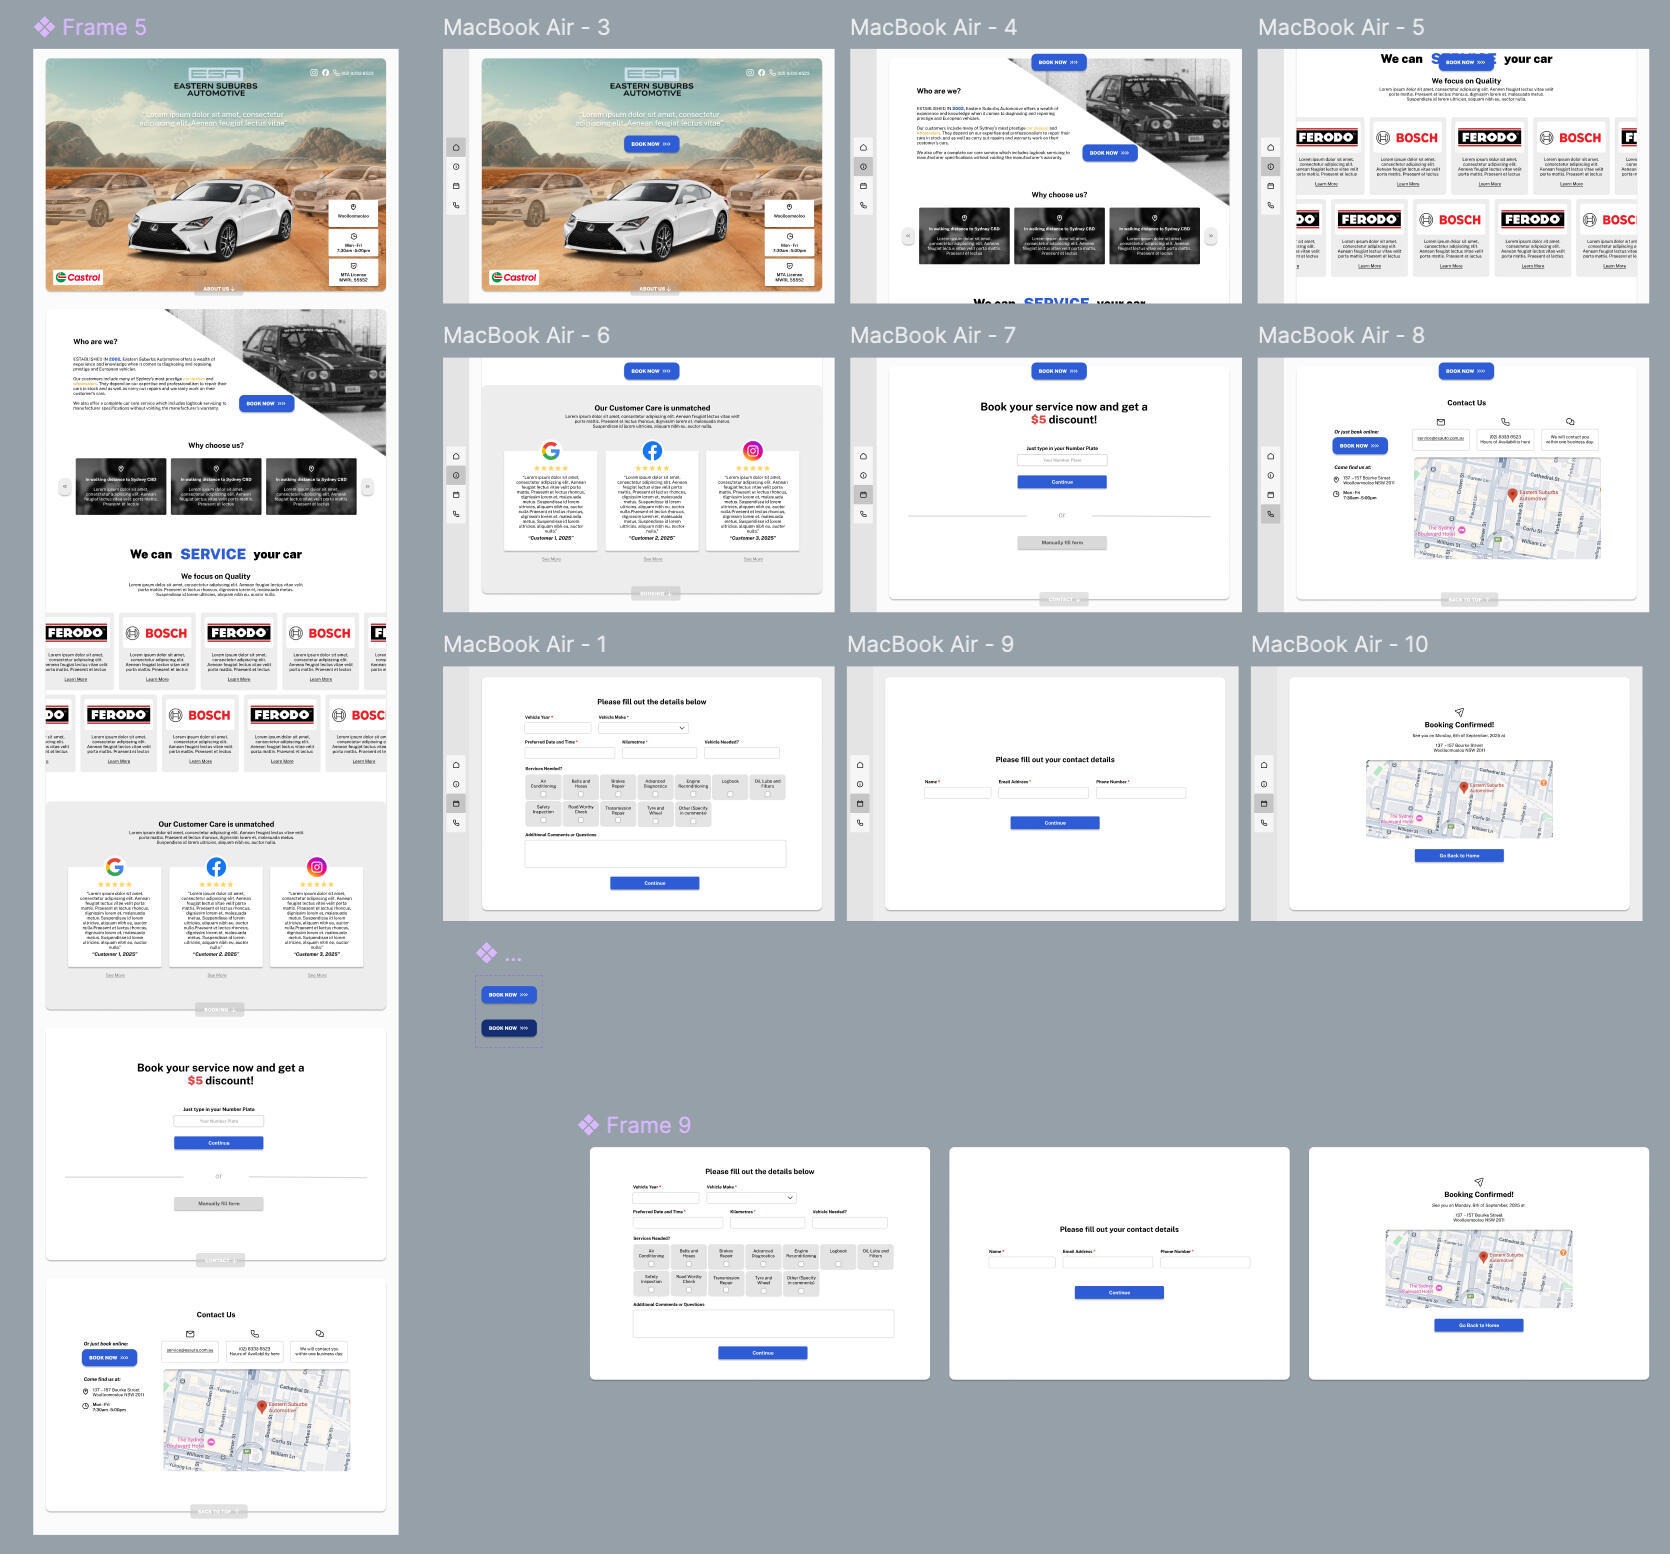
Task: Click info icon in MacBook Air - 4 sidebar
Action: pos(863,167)
